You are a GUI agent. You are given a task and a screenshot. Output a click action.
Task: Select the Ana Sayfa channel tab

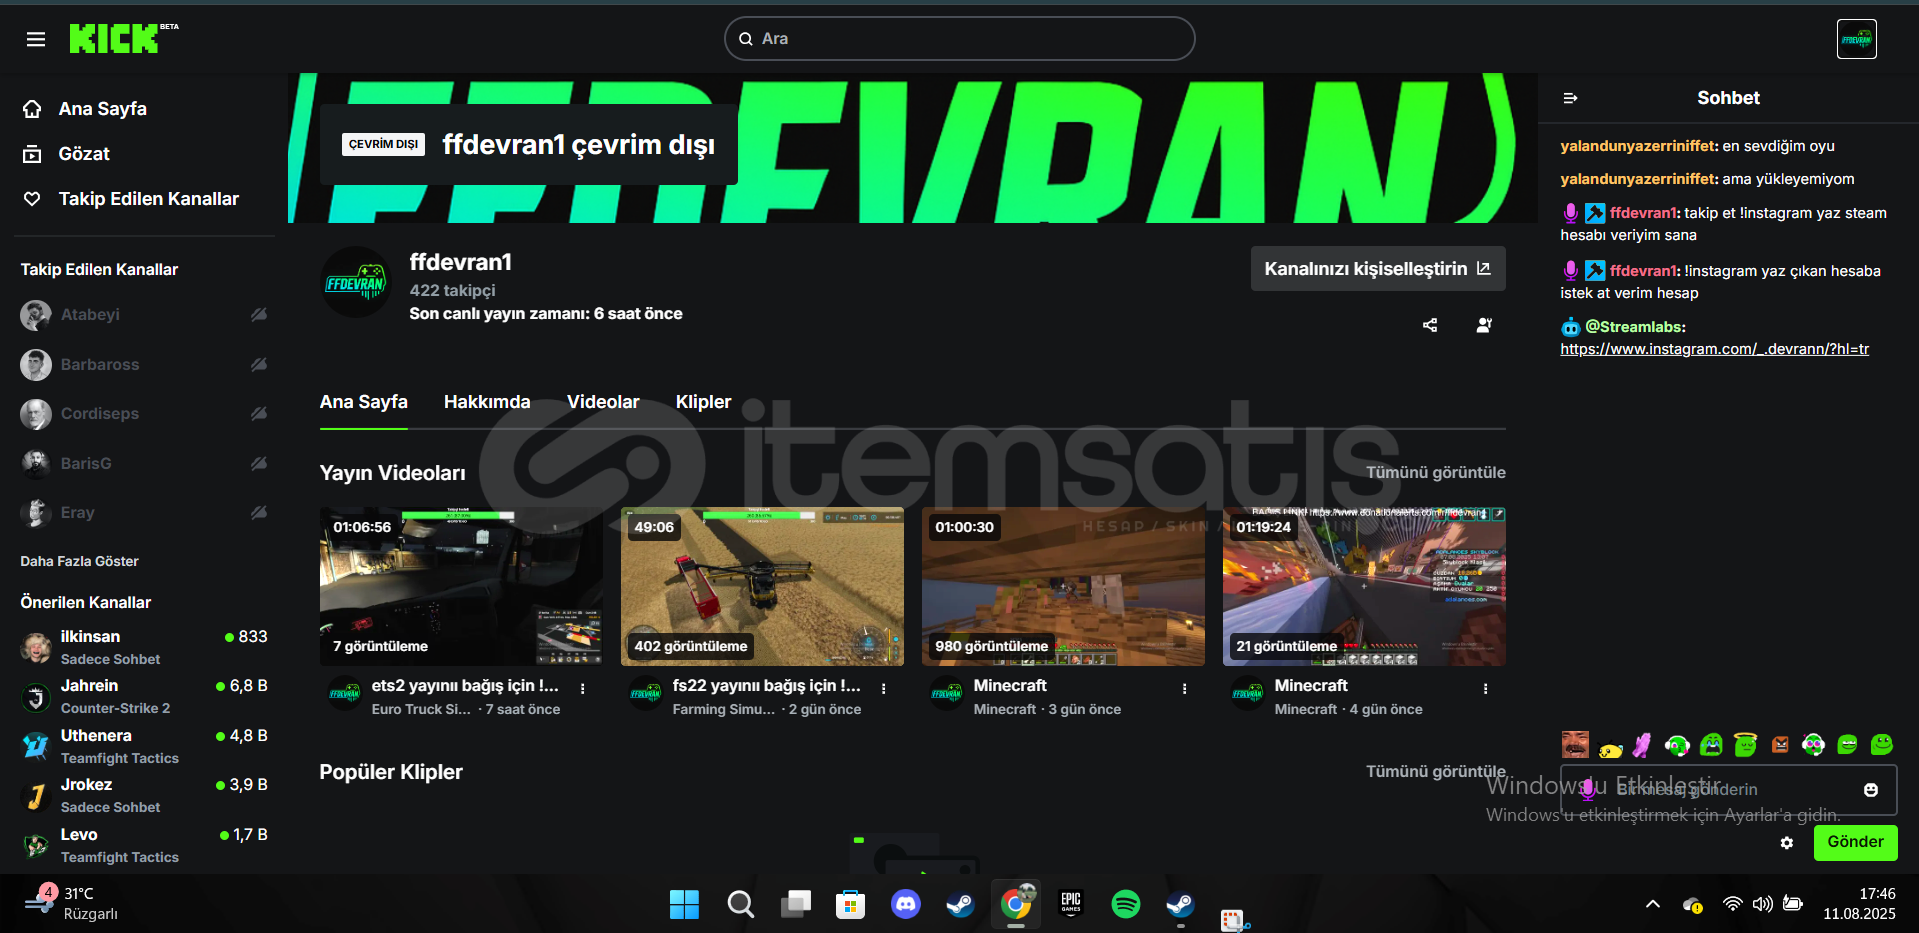point(363,402)
